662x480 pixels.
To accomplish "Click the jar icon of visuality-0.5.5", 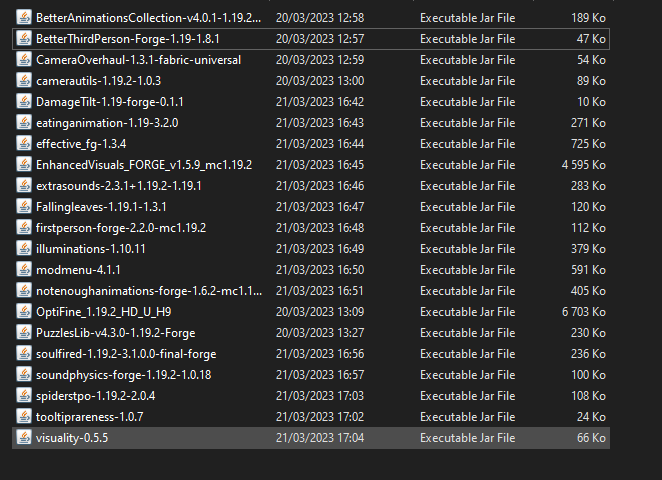I will click(24, 437).
